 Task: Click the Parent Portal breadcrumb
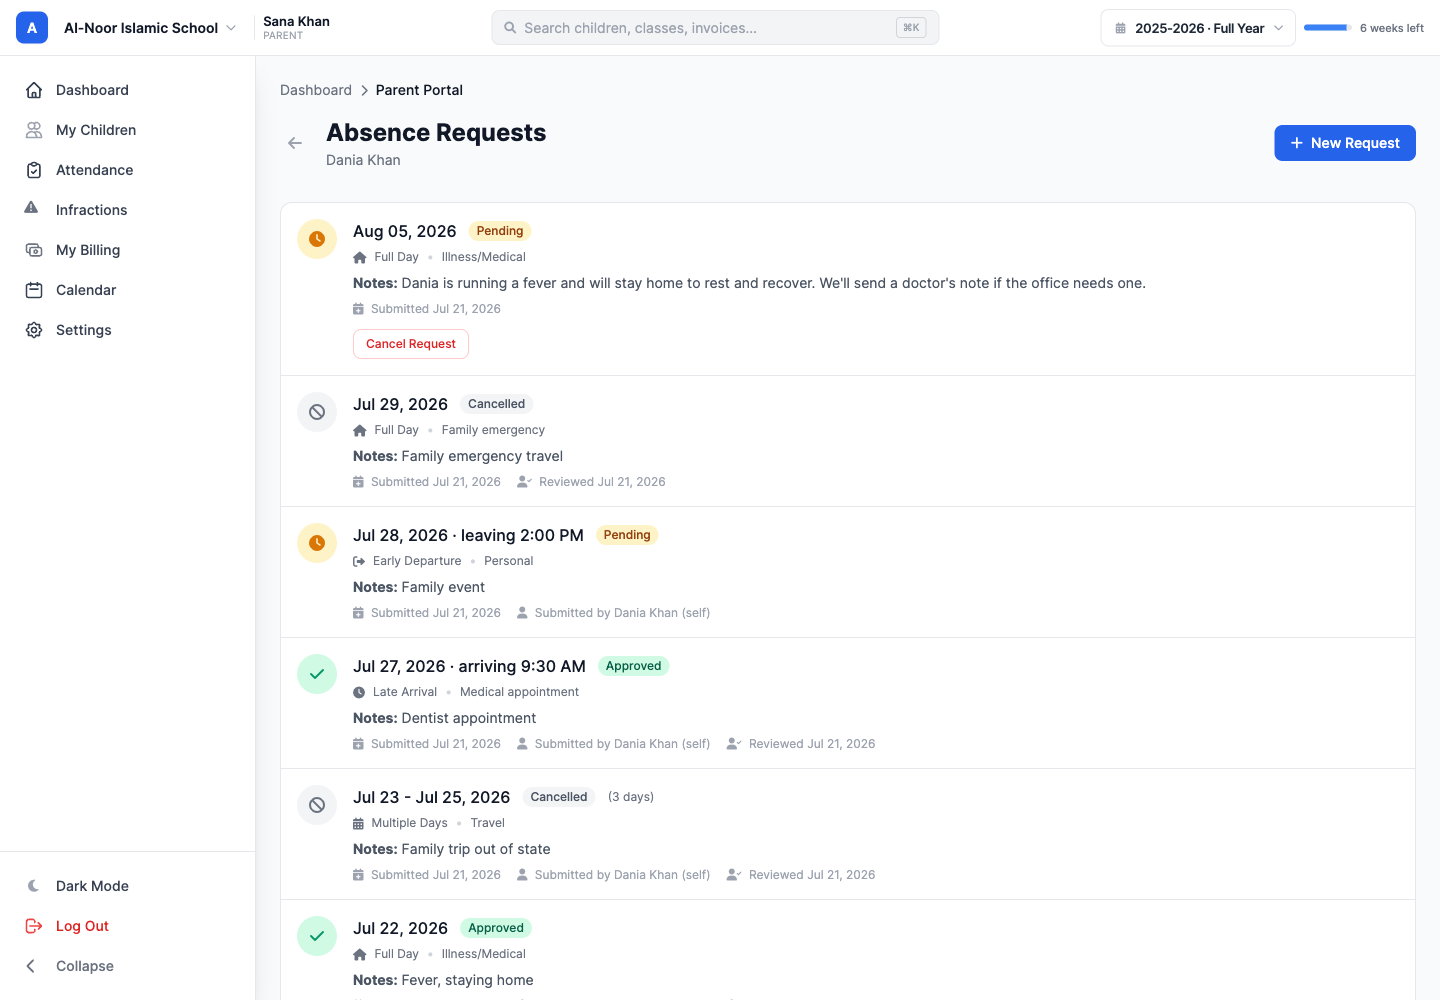tap(419, 90)
